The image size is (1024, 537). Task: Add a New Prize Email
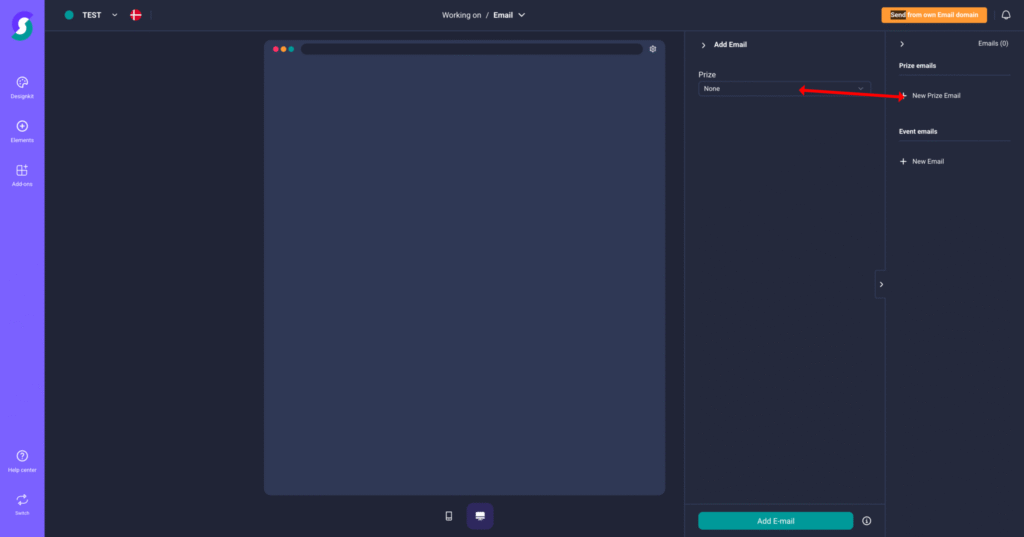[930, 95]
